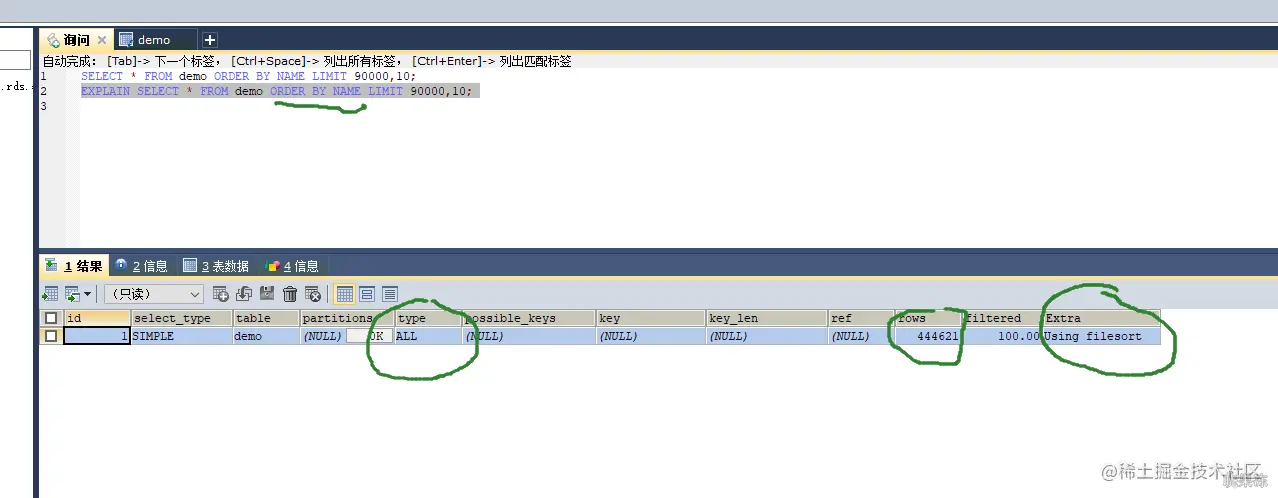Place cursor in SELECT query on line 1

click(x=248, y=76)
